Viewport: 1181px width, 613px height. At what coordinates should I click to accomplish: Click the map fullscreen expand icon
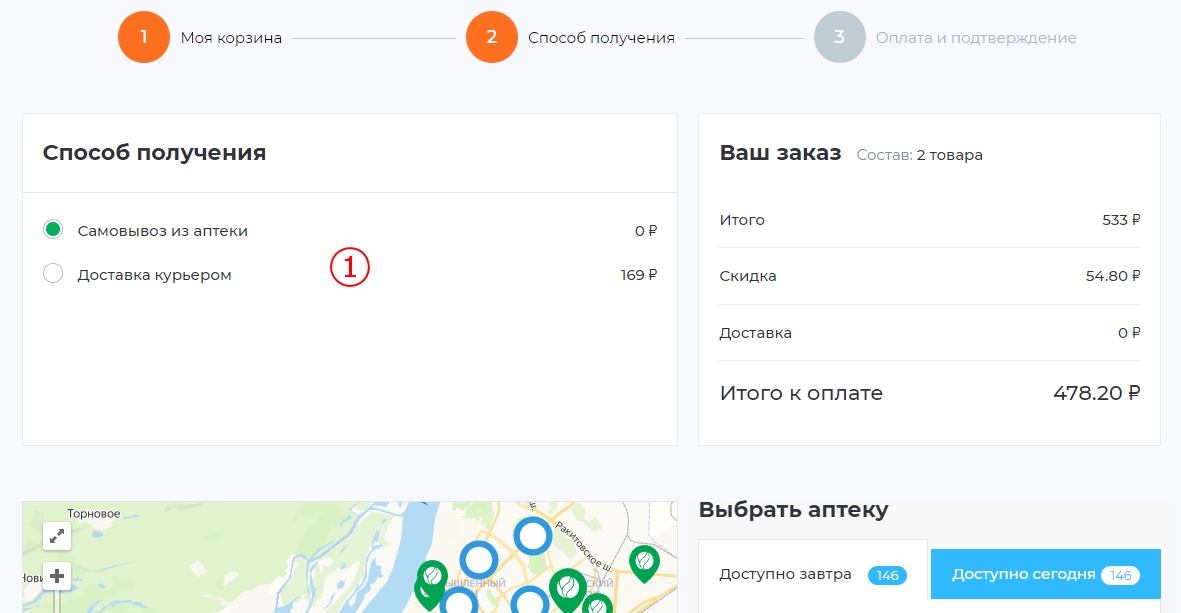57,536
